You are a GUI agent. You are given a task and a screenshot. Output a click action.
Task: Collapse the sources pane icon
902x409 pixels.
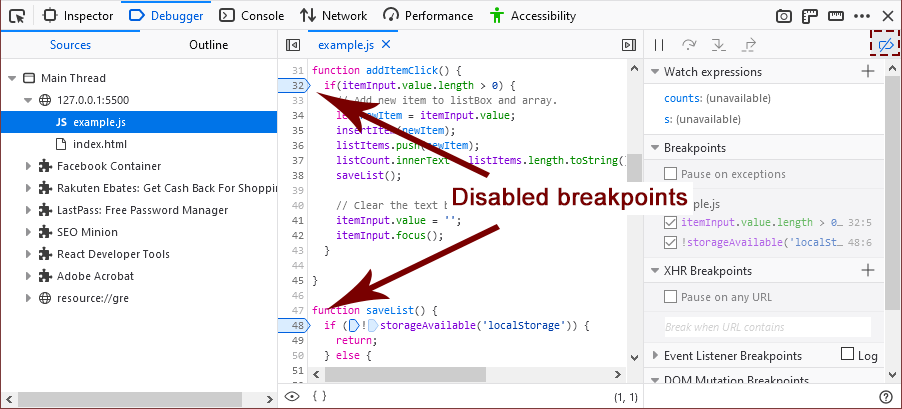293,45
